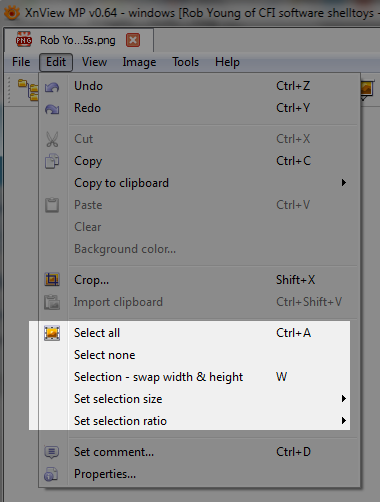Expand Copy to clipboard submenu arrow

tap(344, 183)
